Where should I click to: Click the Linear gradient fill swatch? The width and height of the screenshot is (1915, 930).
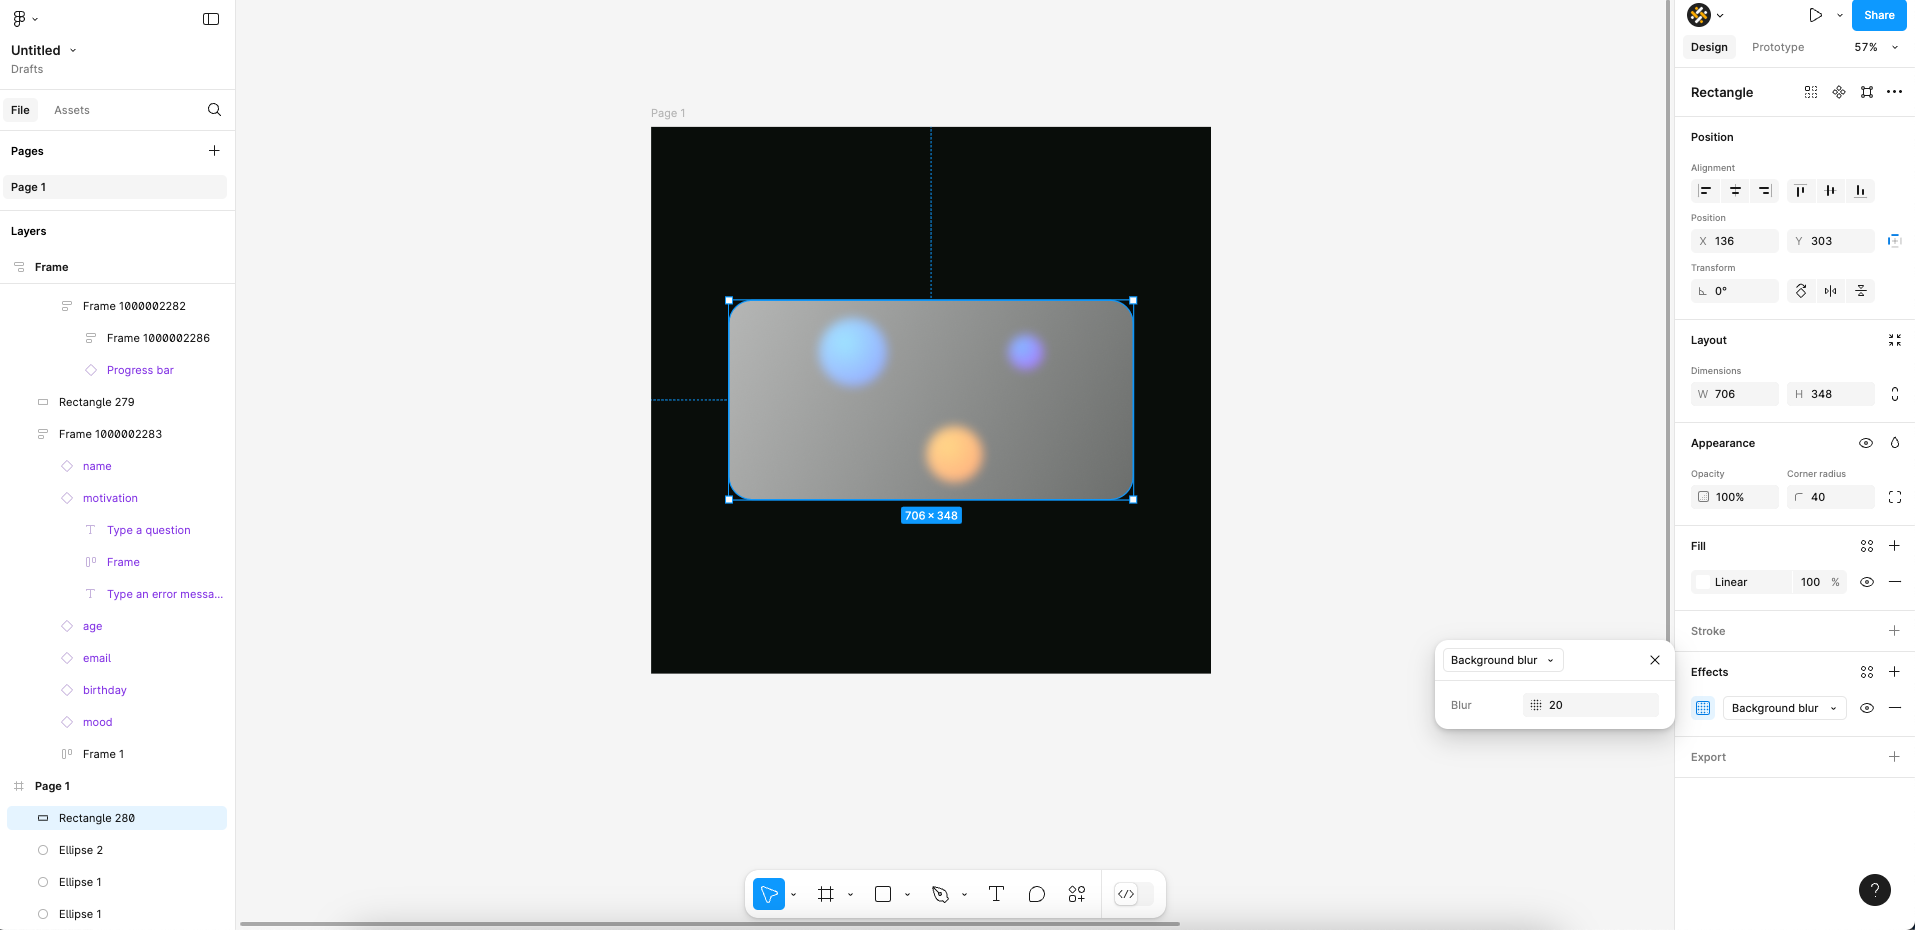coord(1703,582)
